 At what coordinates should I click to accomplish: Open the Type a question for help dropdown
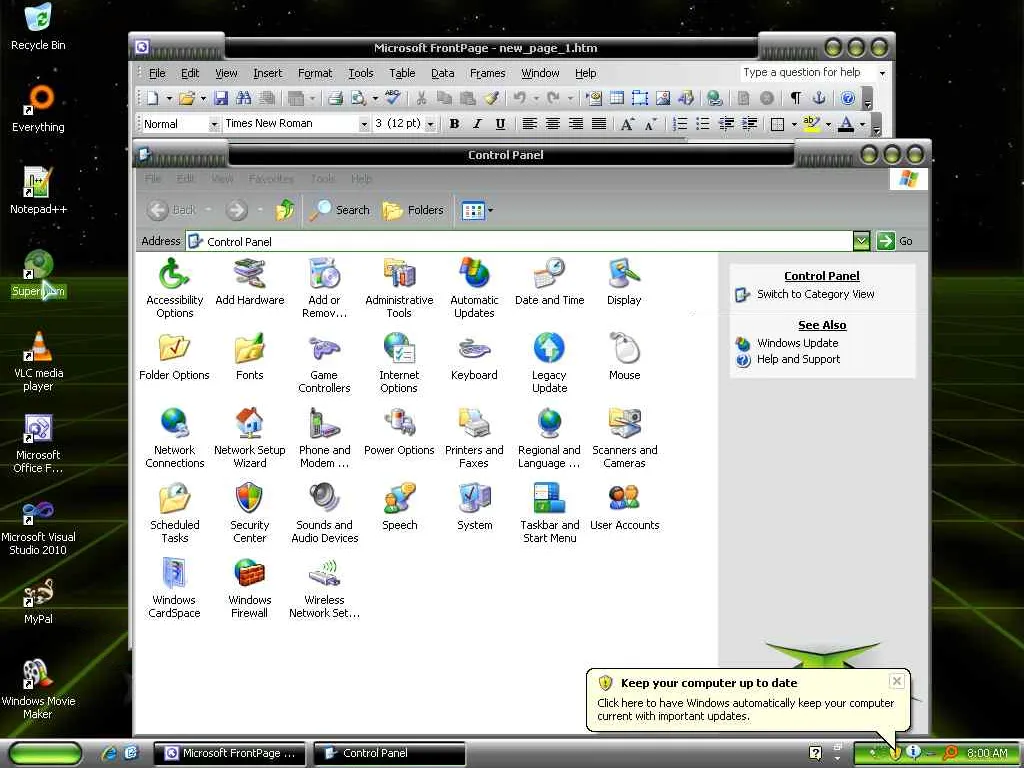pos(882,73)
